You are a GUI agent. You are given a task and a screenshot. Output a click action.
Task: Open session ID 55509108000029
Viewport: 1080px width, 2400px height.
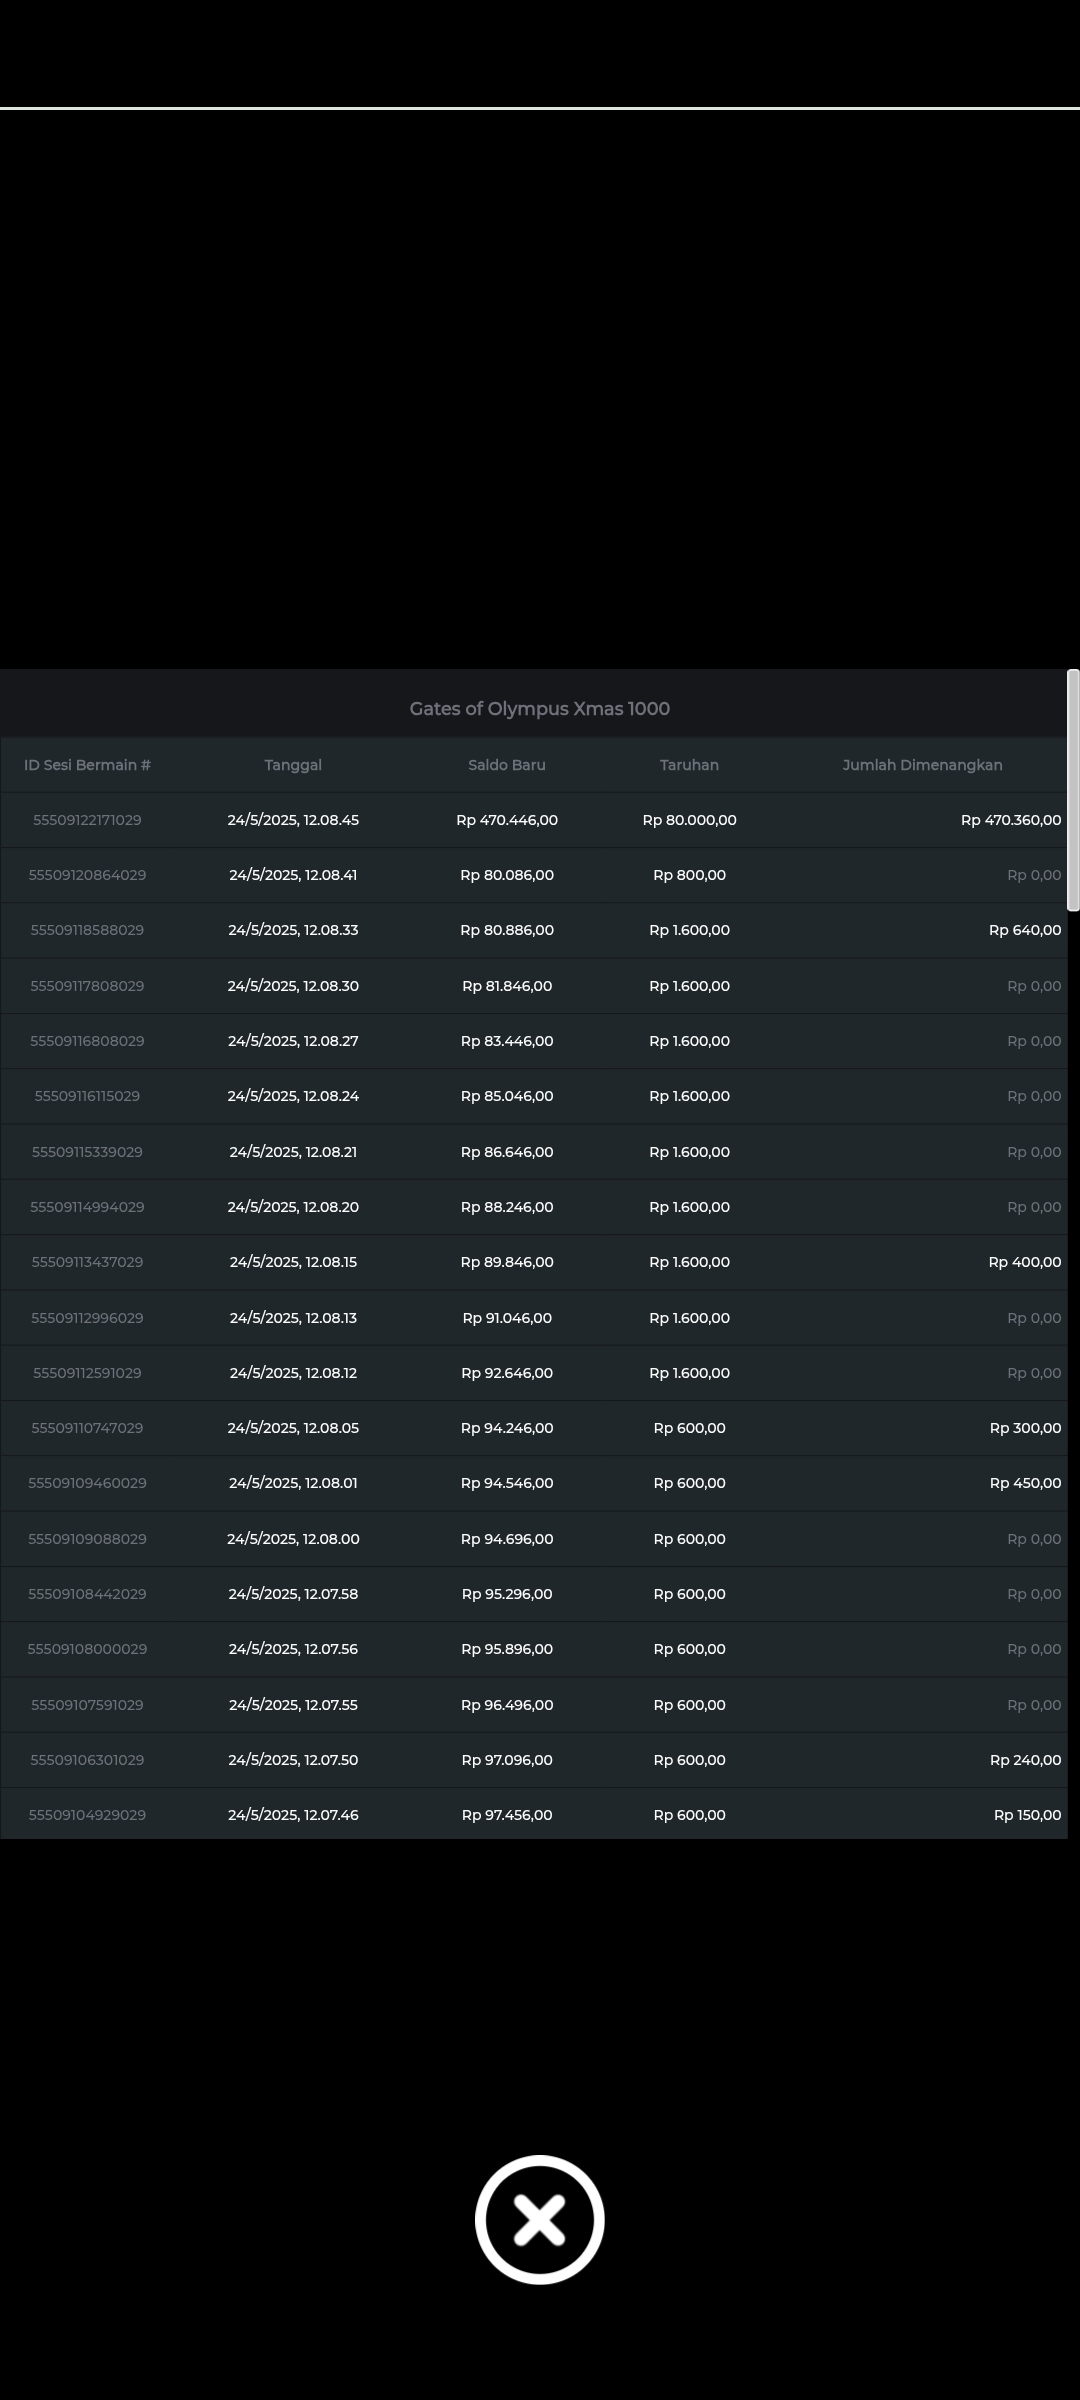point(87,1649)
